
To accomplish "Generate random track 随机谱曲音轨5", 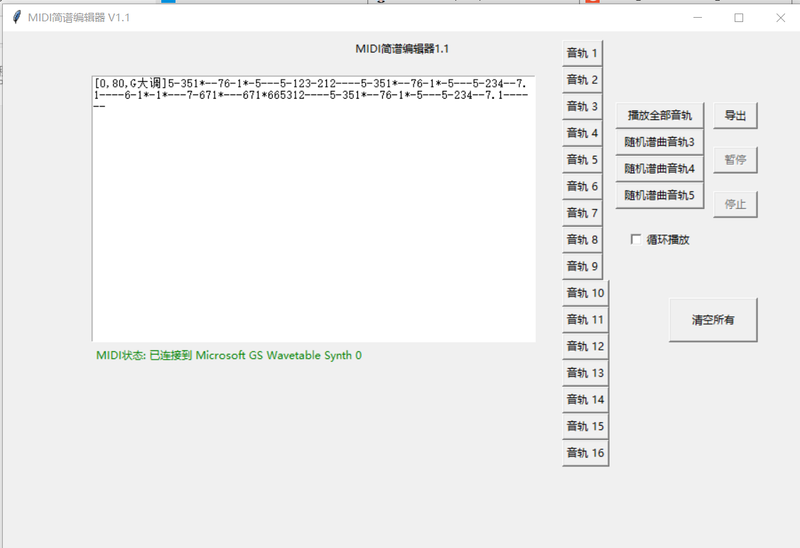I will coord(660,195).
